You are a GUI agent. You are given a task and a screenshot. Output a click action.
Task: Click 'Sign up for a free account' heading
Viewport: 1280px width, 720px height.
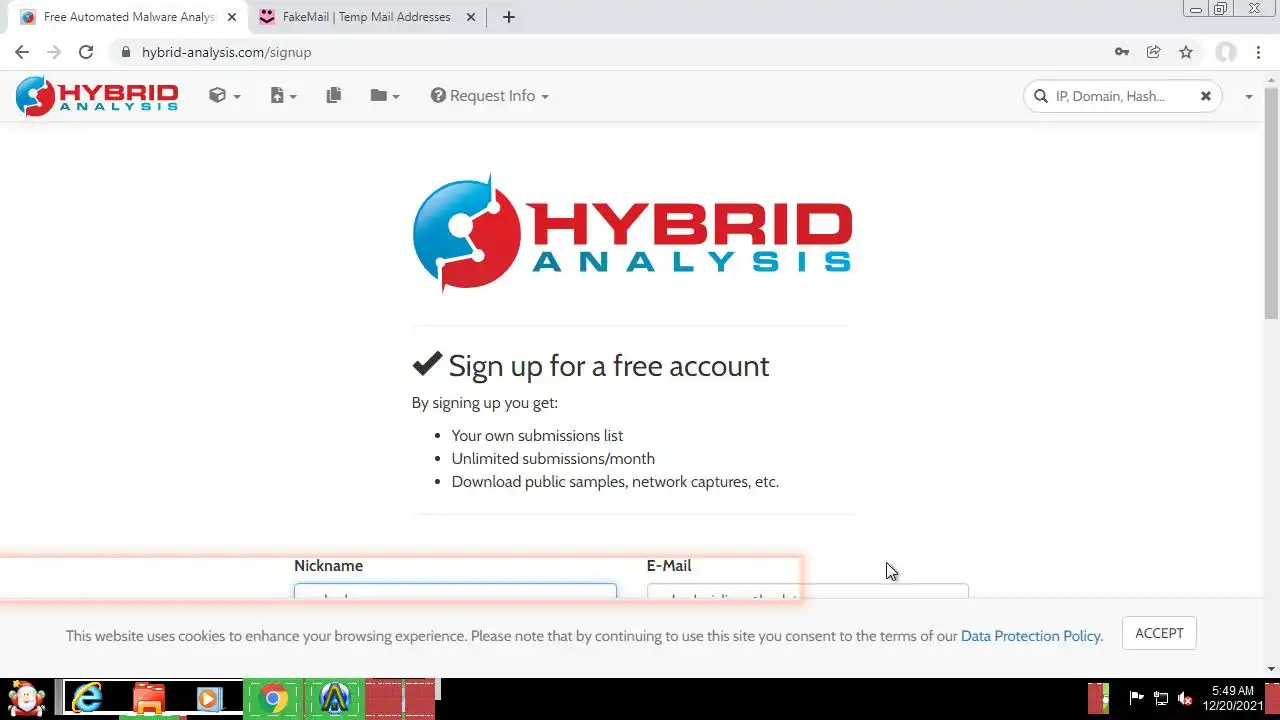(x=609, y=366)
